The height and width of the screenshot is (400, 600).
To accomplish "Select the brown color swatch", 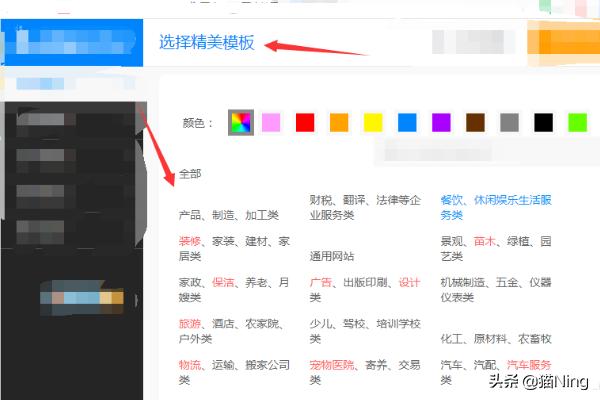I will [x=475, y=122].
